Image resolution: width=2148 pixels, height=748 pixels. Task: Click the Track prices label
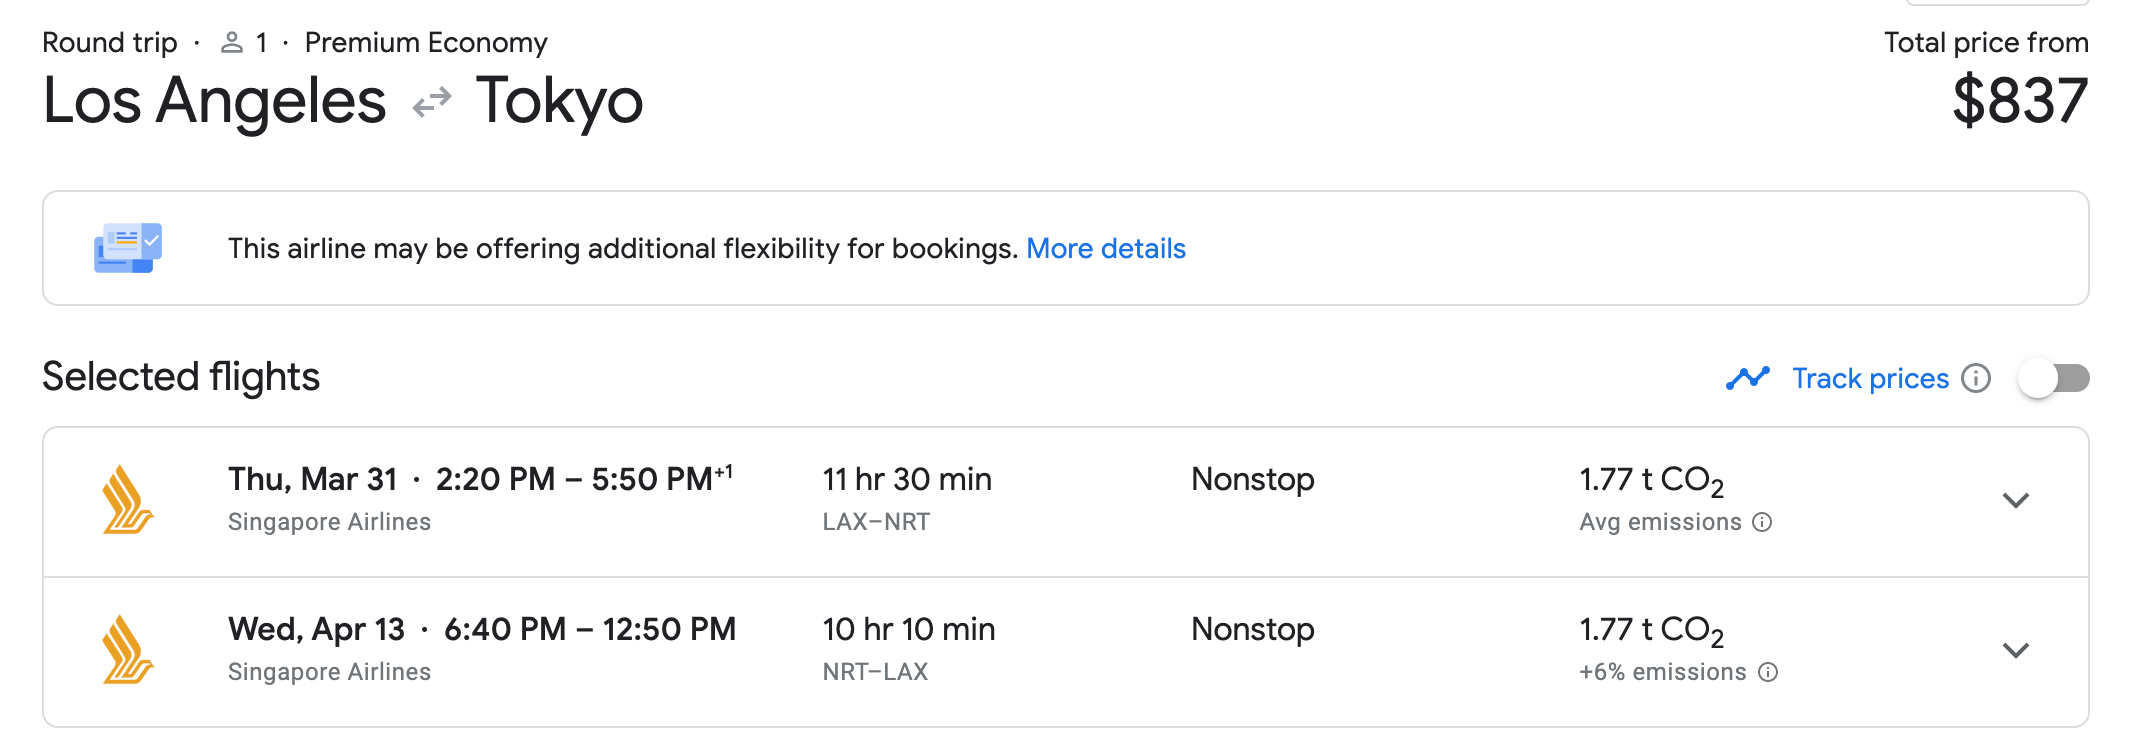coord(1870,379)
